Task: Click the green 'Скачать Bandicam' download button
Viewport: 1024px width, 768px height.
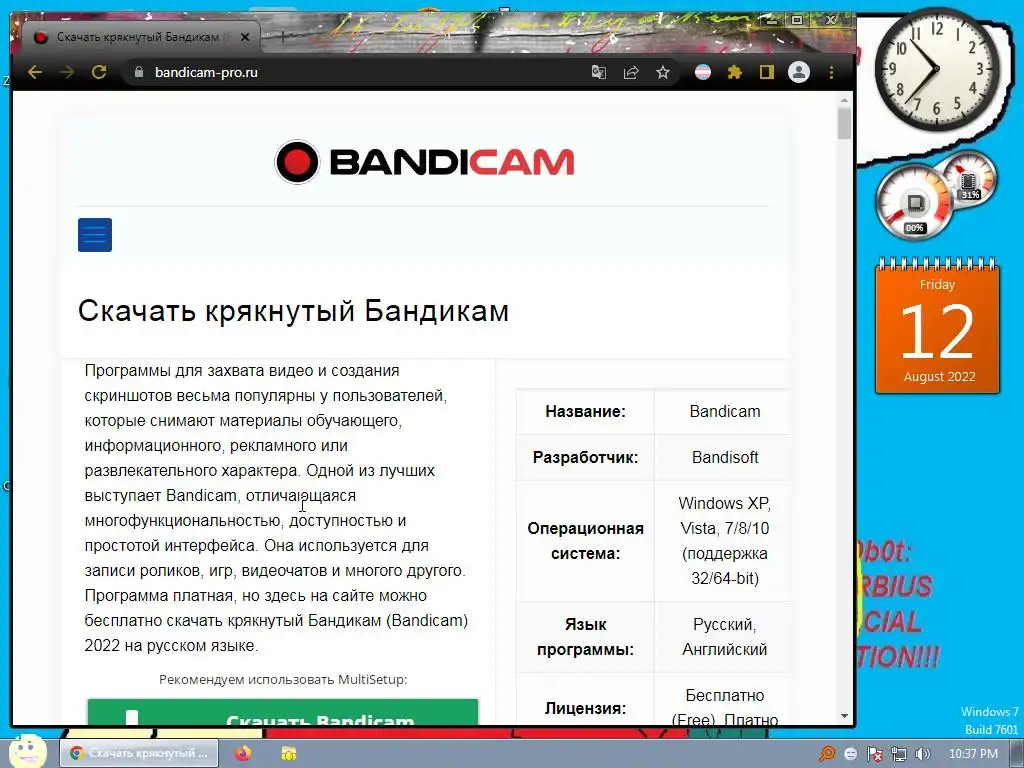Action: click(283, 712)
